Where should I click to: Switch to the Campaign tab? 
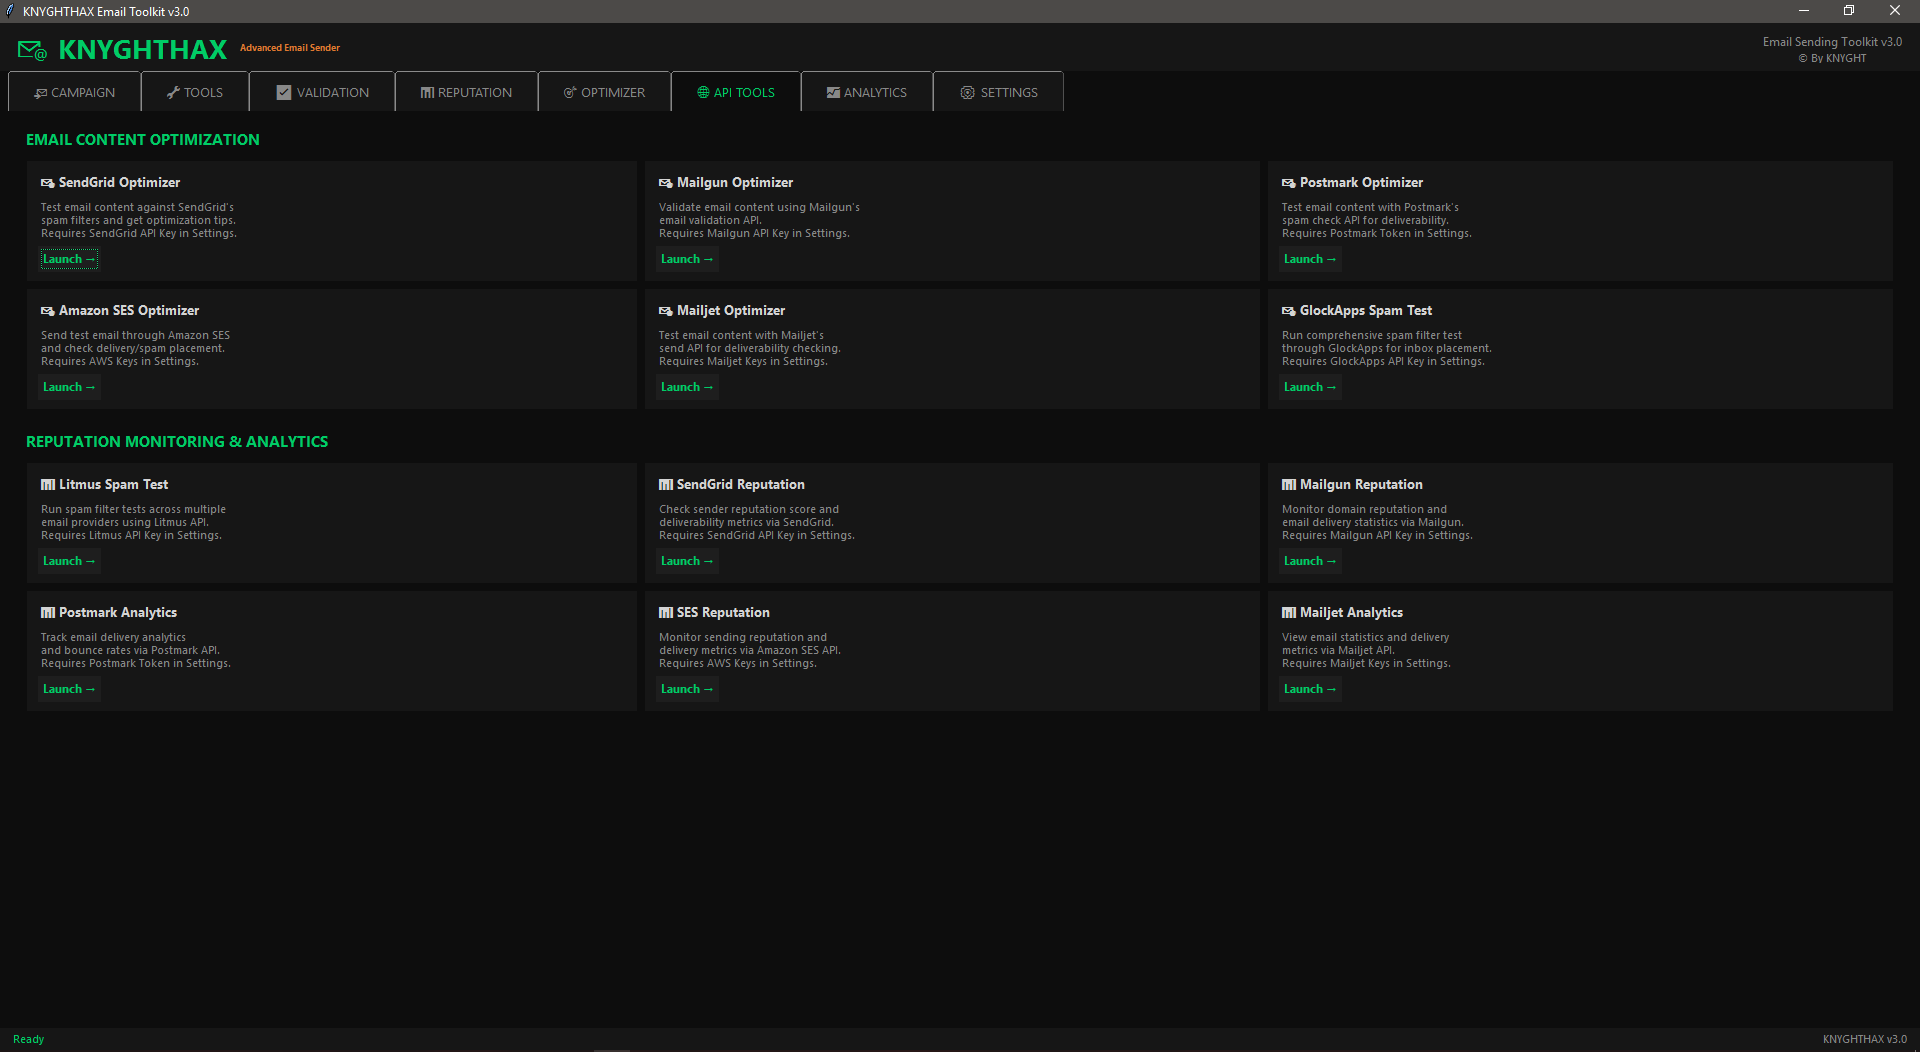click(74, 92)
